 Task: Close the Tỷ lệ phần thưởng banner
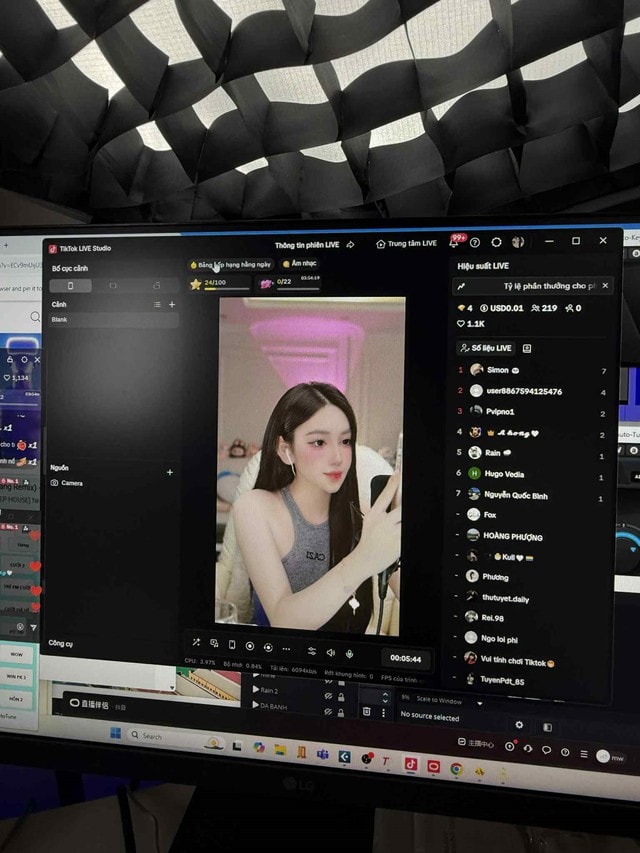(x=605, y=286)
